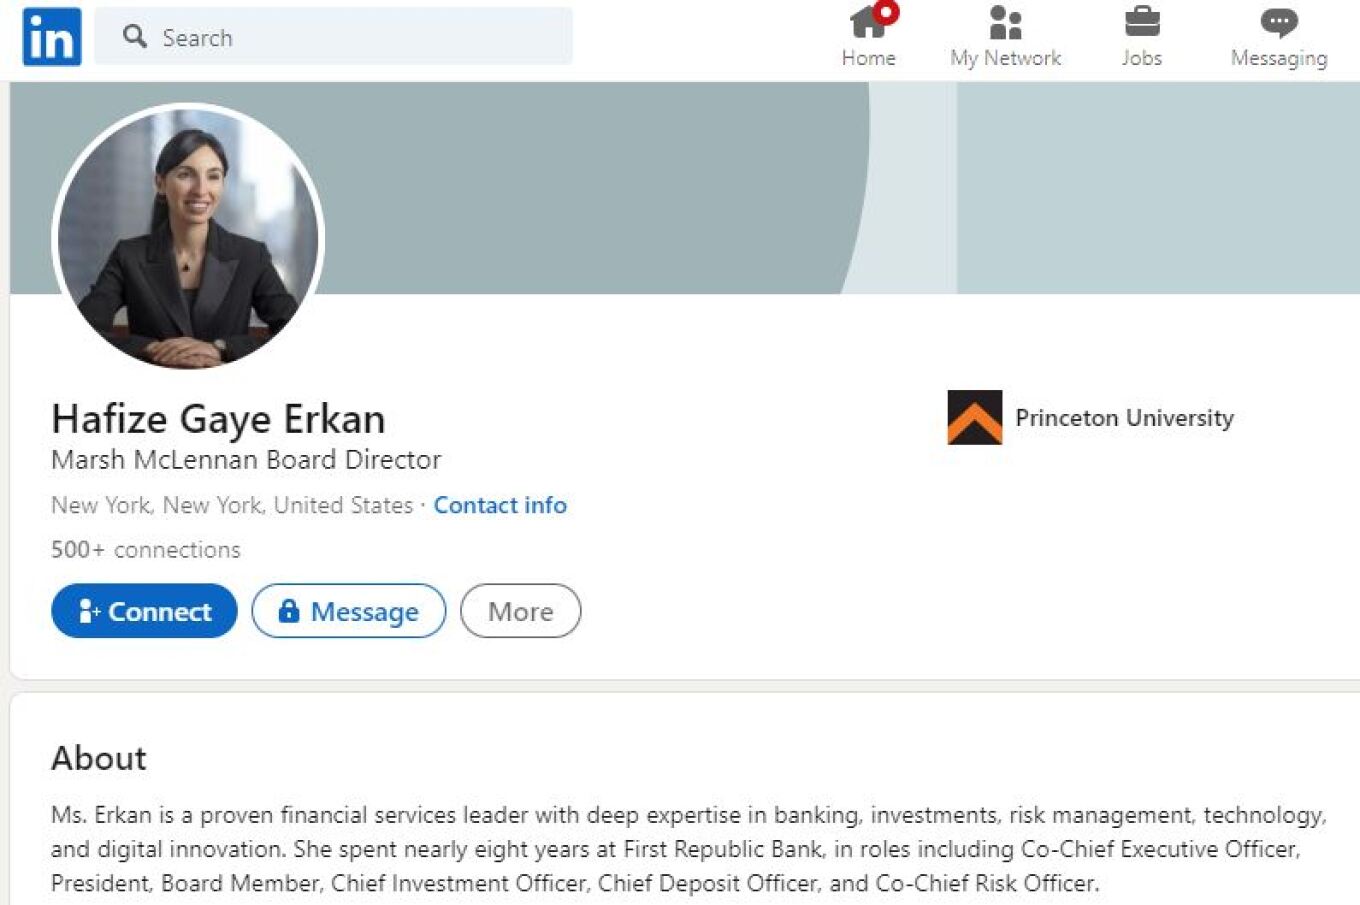Open the circular profile photo
This screenshot has width=1360, height=905.
point(188,238)
